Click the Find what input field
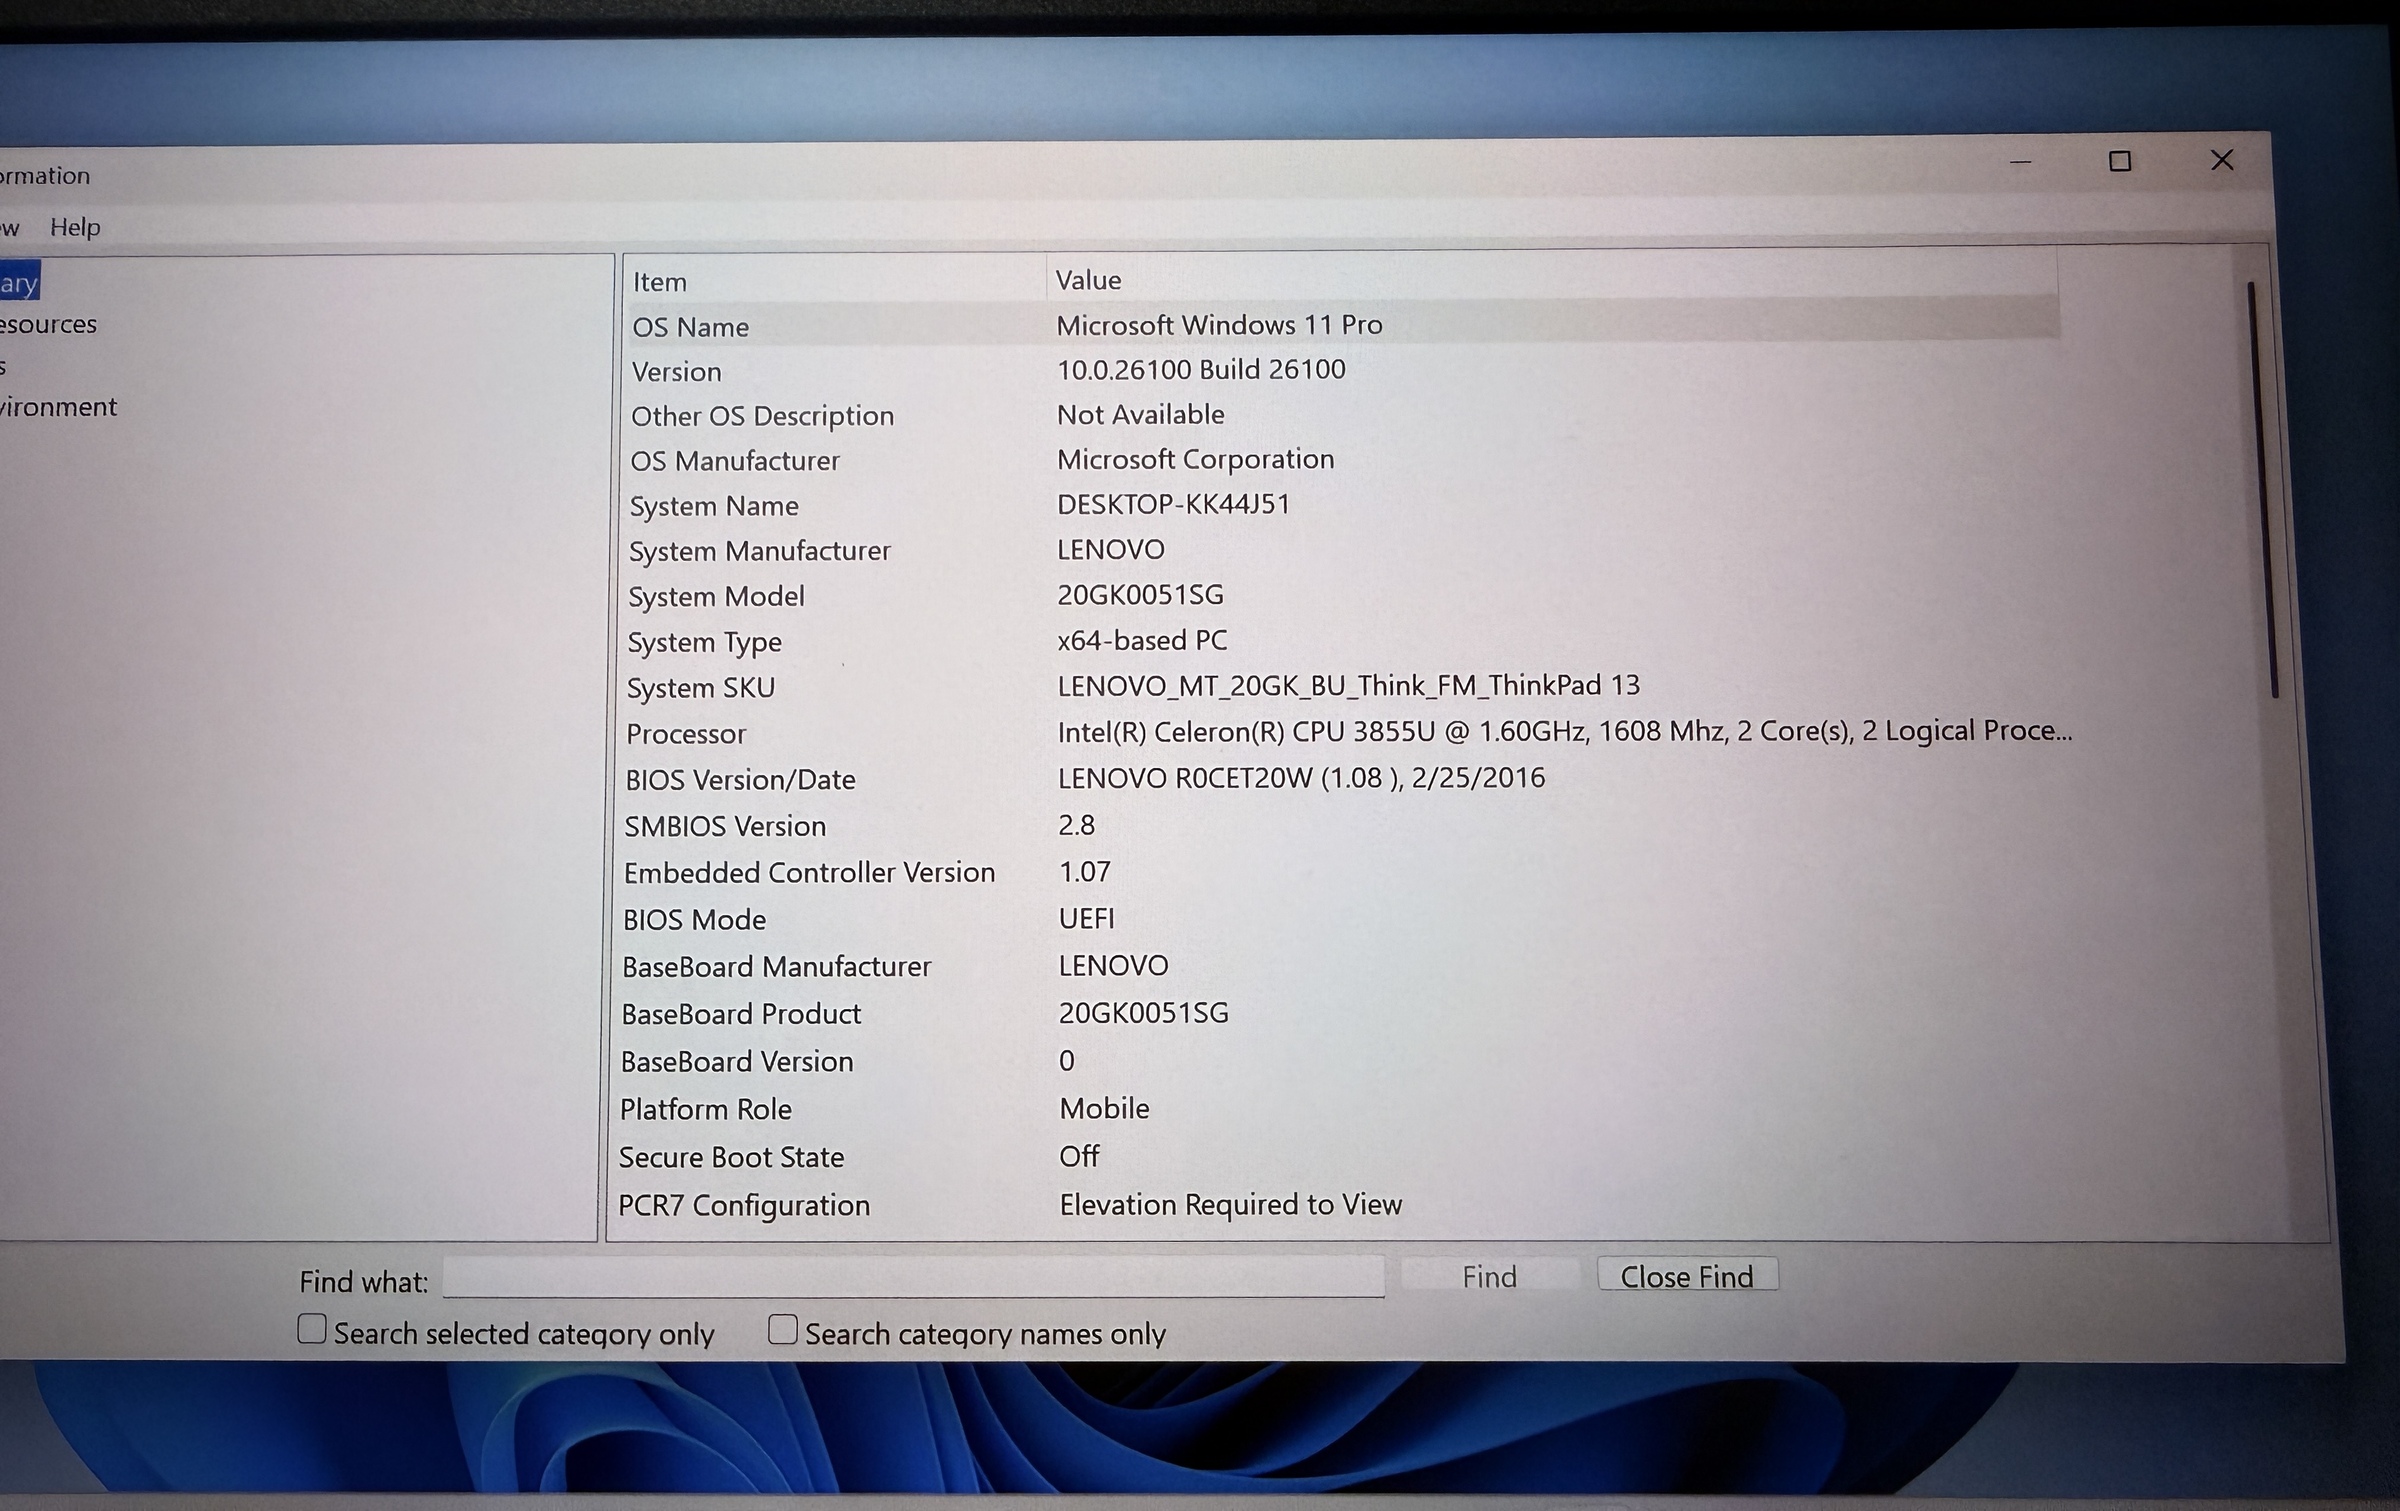The image size is (2400, 1511). tap(913, 1277)
